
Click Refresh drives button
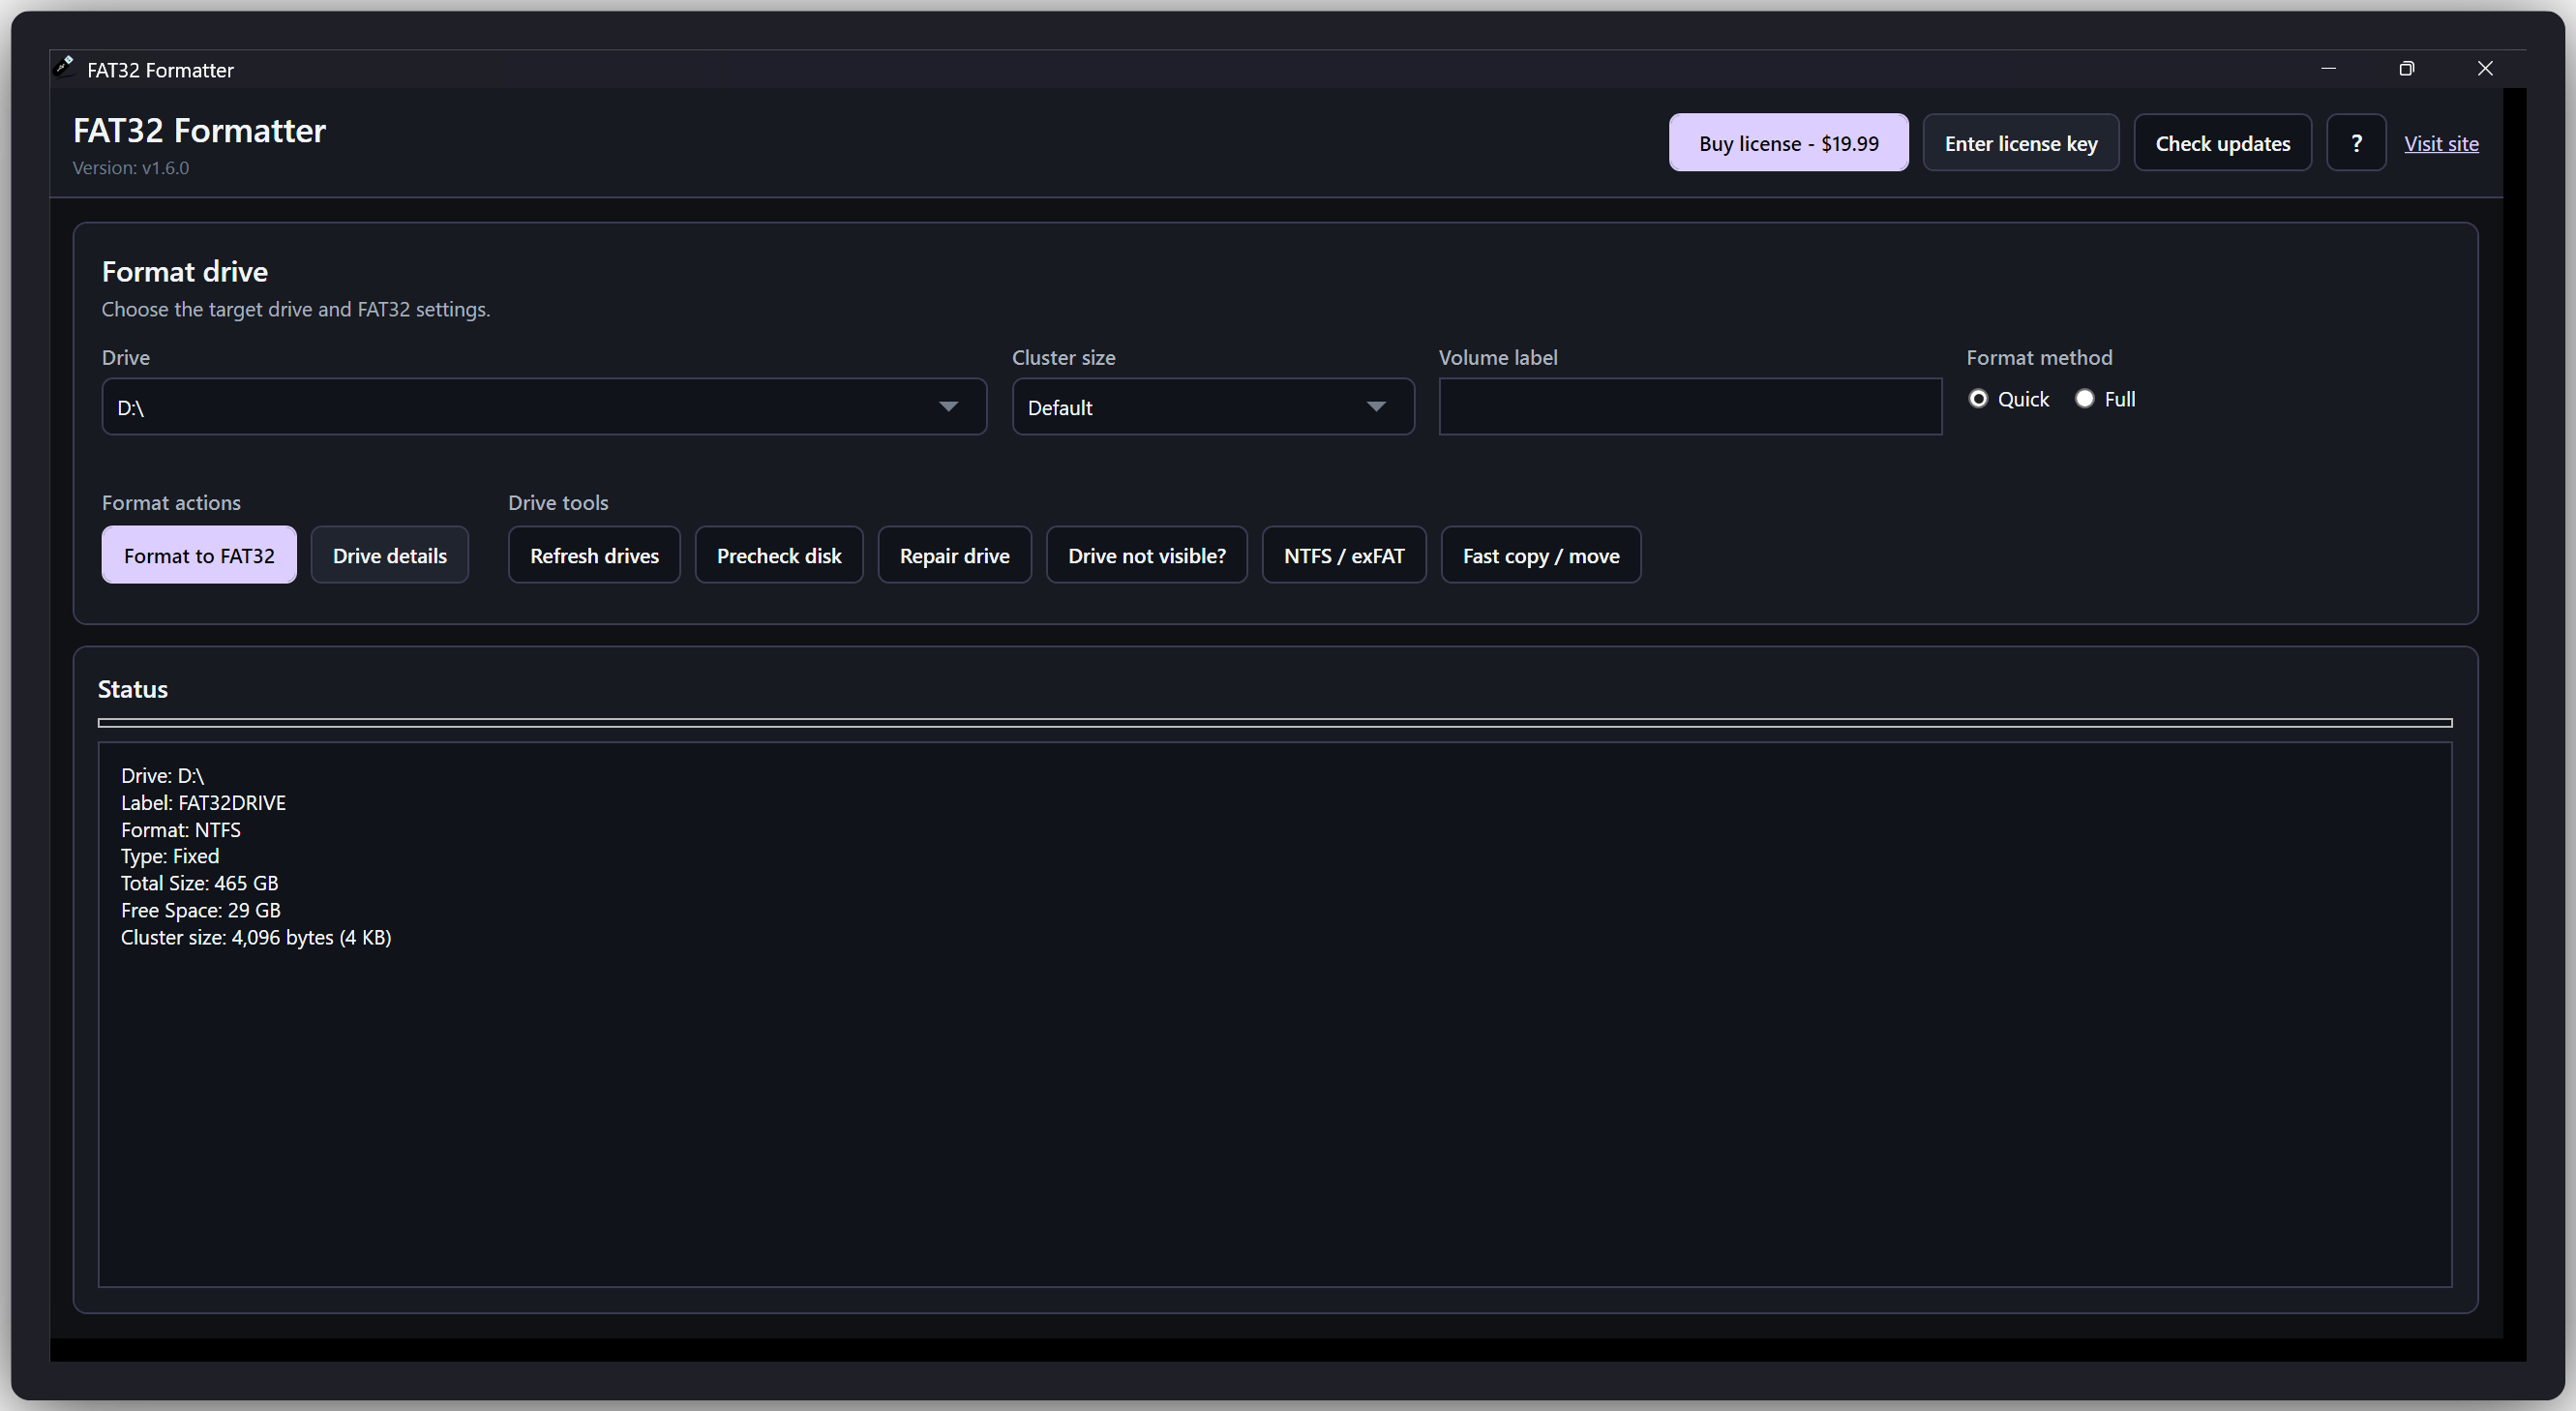[x=594, y=555]
